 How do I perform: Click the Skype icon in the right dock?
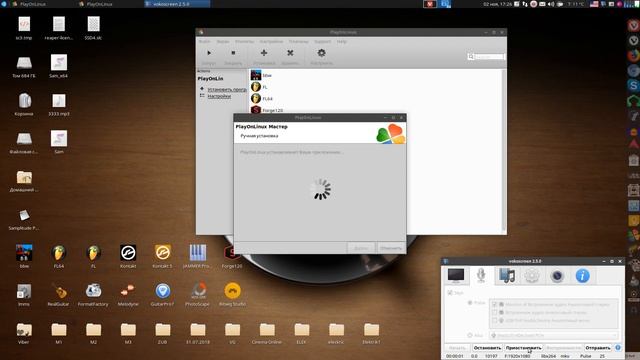633,85
